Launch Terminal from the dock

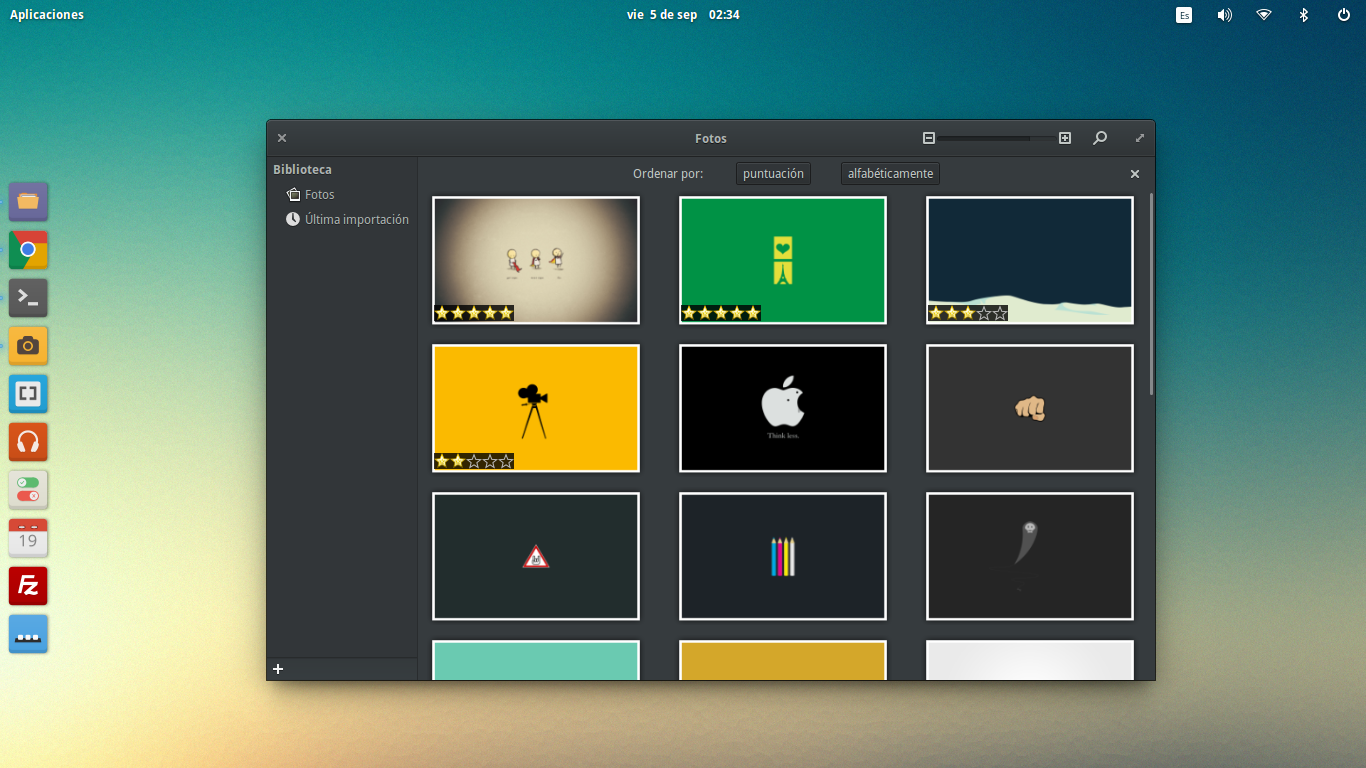(28, 297)
